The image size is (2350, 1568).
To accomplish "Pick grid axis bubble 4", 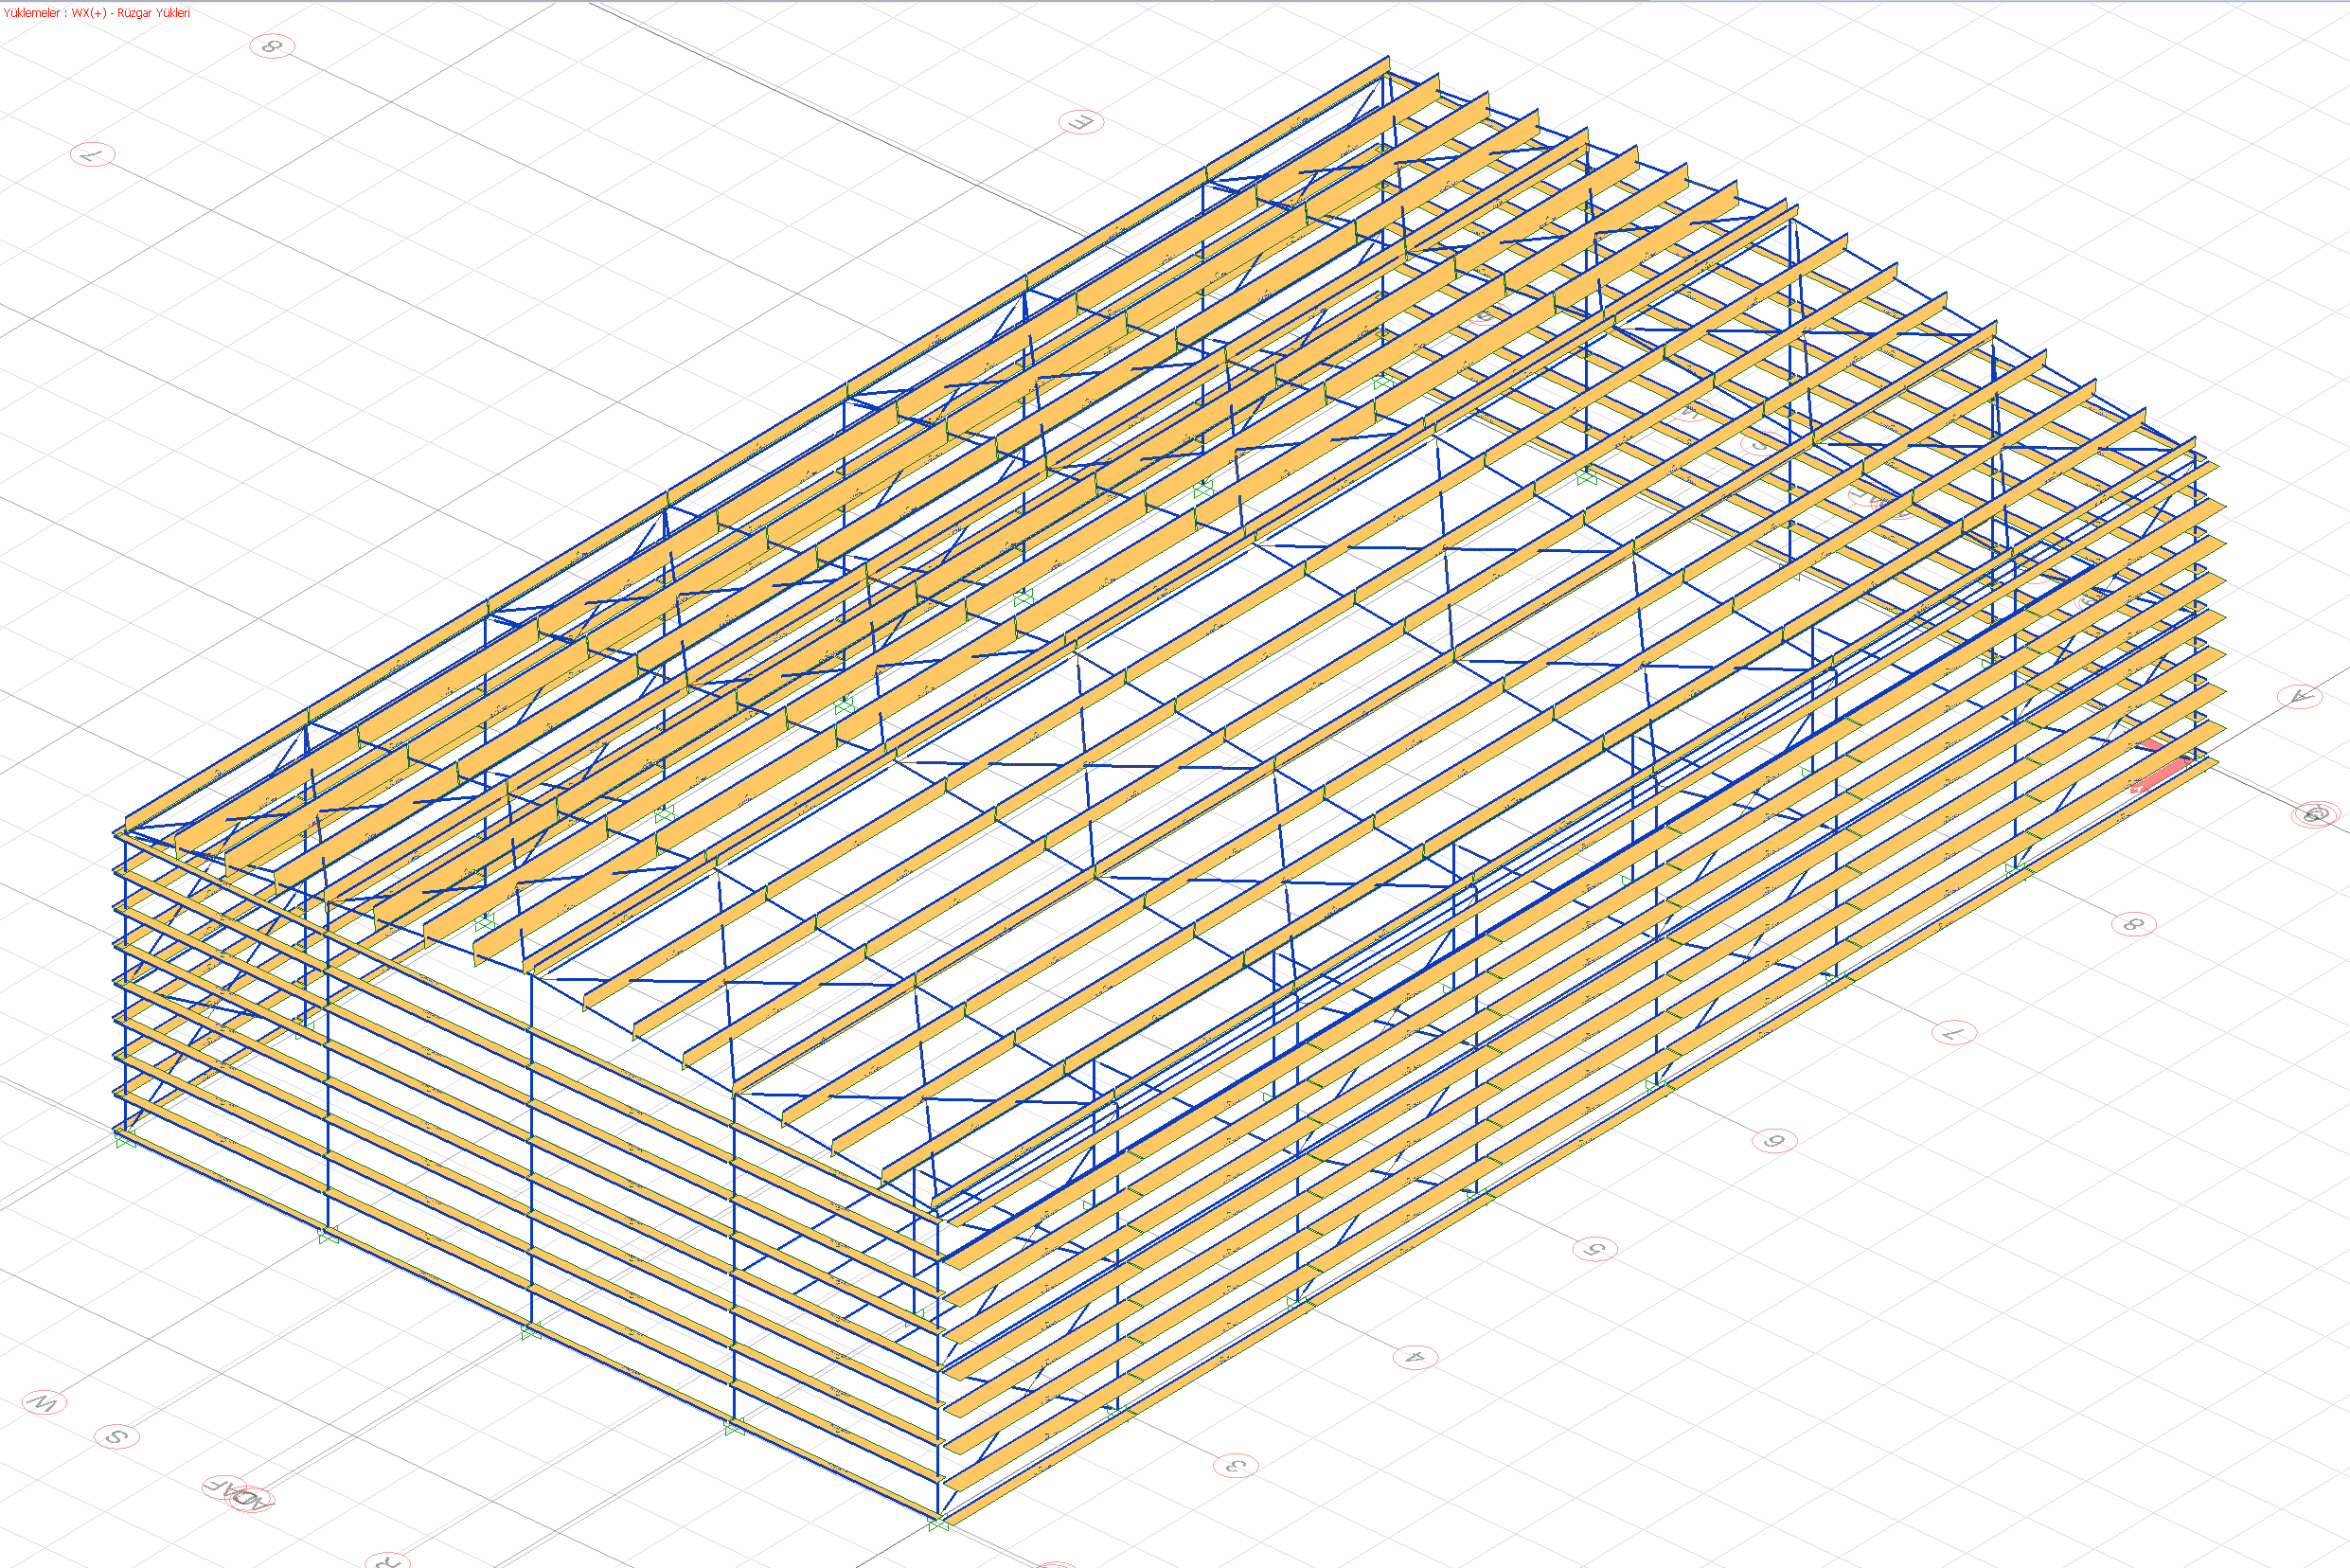I will (1415, 1357).
